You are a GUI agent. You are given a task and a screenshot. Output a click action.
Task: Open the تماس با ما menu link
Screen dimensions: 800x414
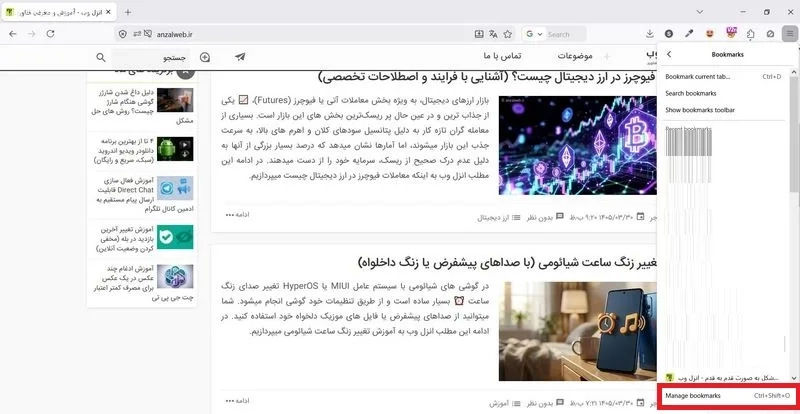tap(503, 55)
